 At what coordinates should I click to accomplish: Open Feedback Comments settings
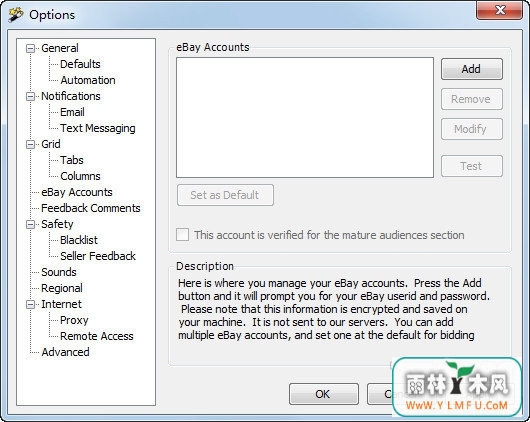click(91, 208)
